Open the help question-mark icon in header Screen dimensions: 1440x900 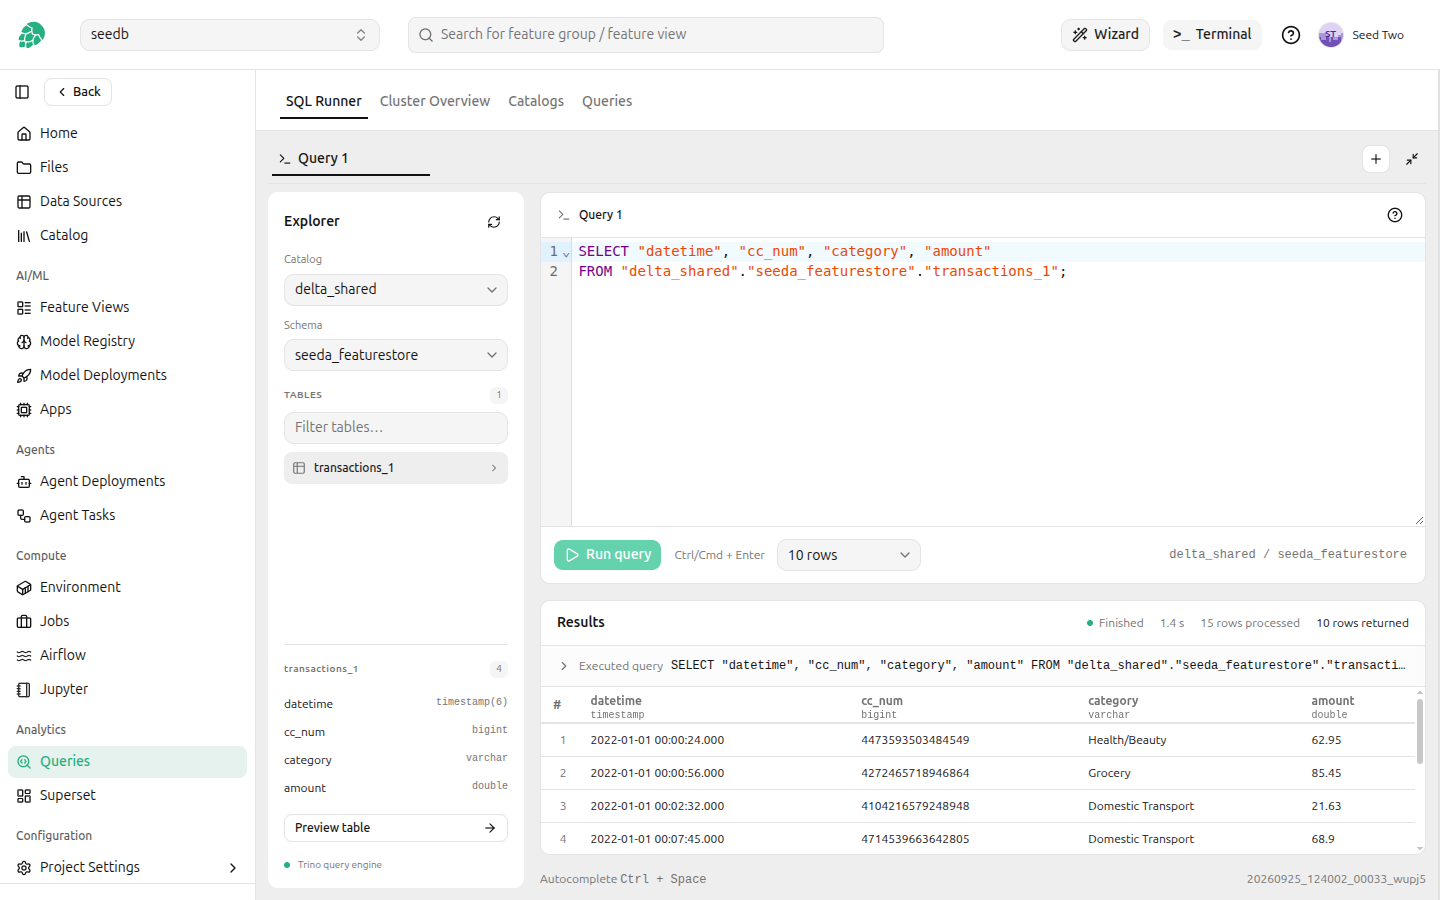(1291, 35)
